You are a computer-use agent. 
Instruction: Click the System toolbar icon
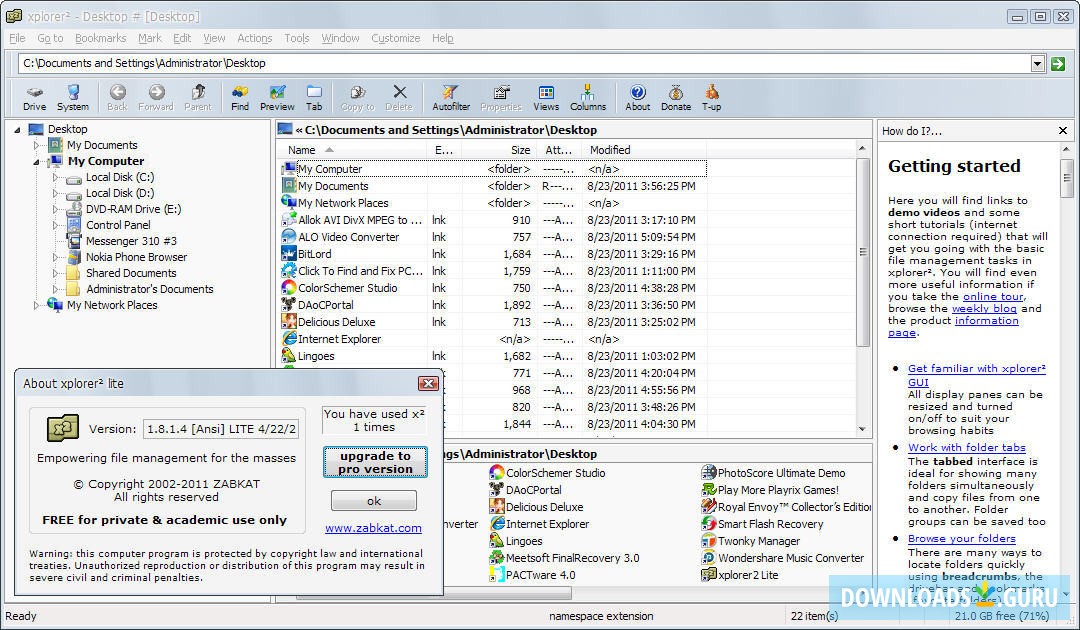pyautogui.click(x=73, y=97)
